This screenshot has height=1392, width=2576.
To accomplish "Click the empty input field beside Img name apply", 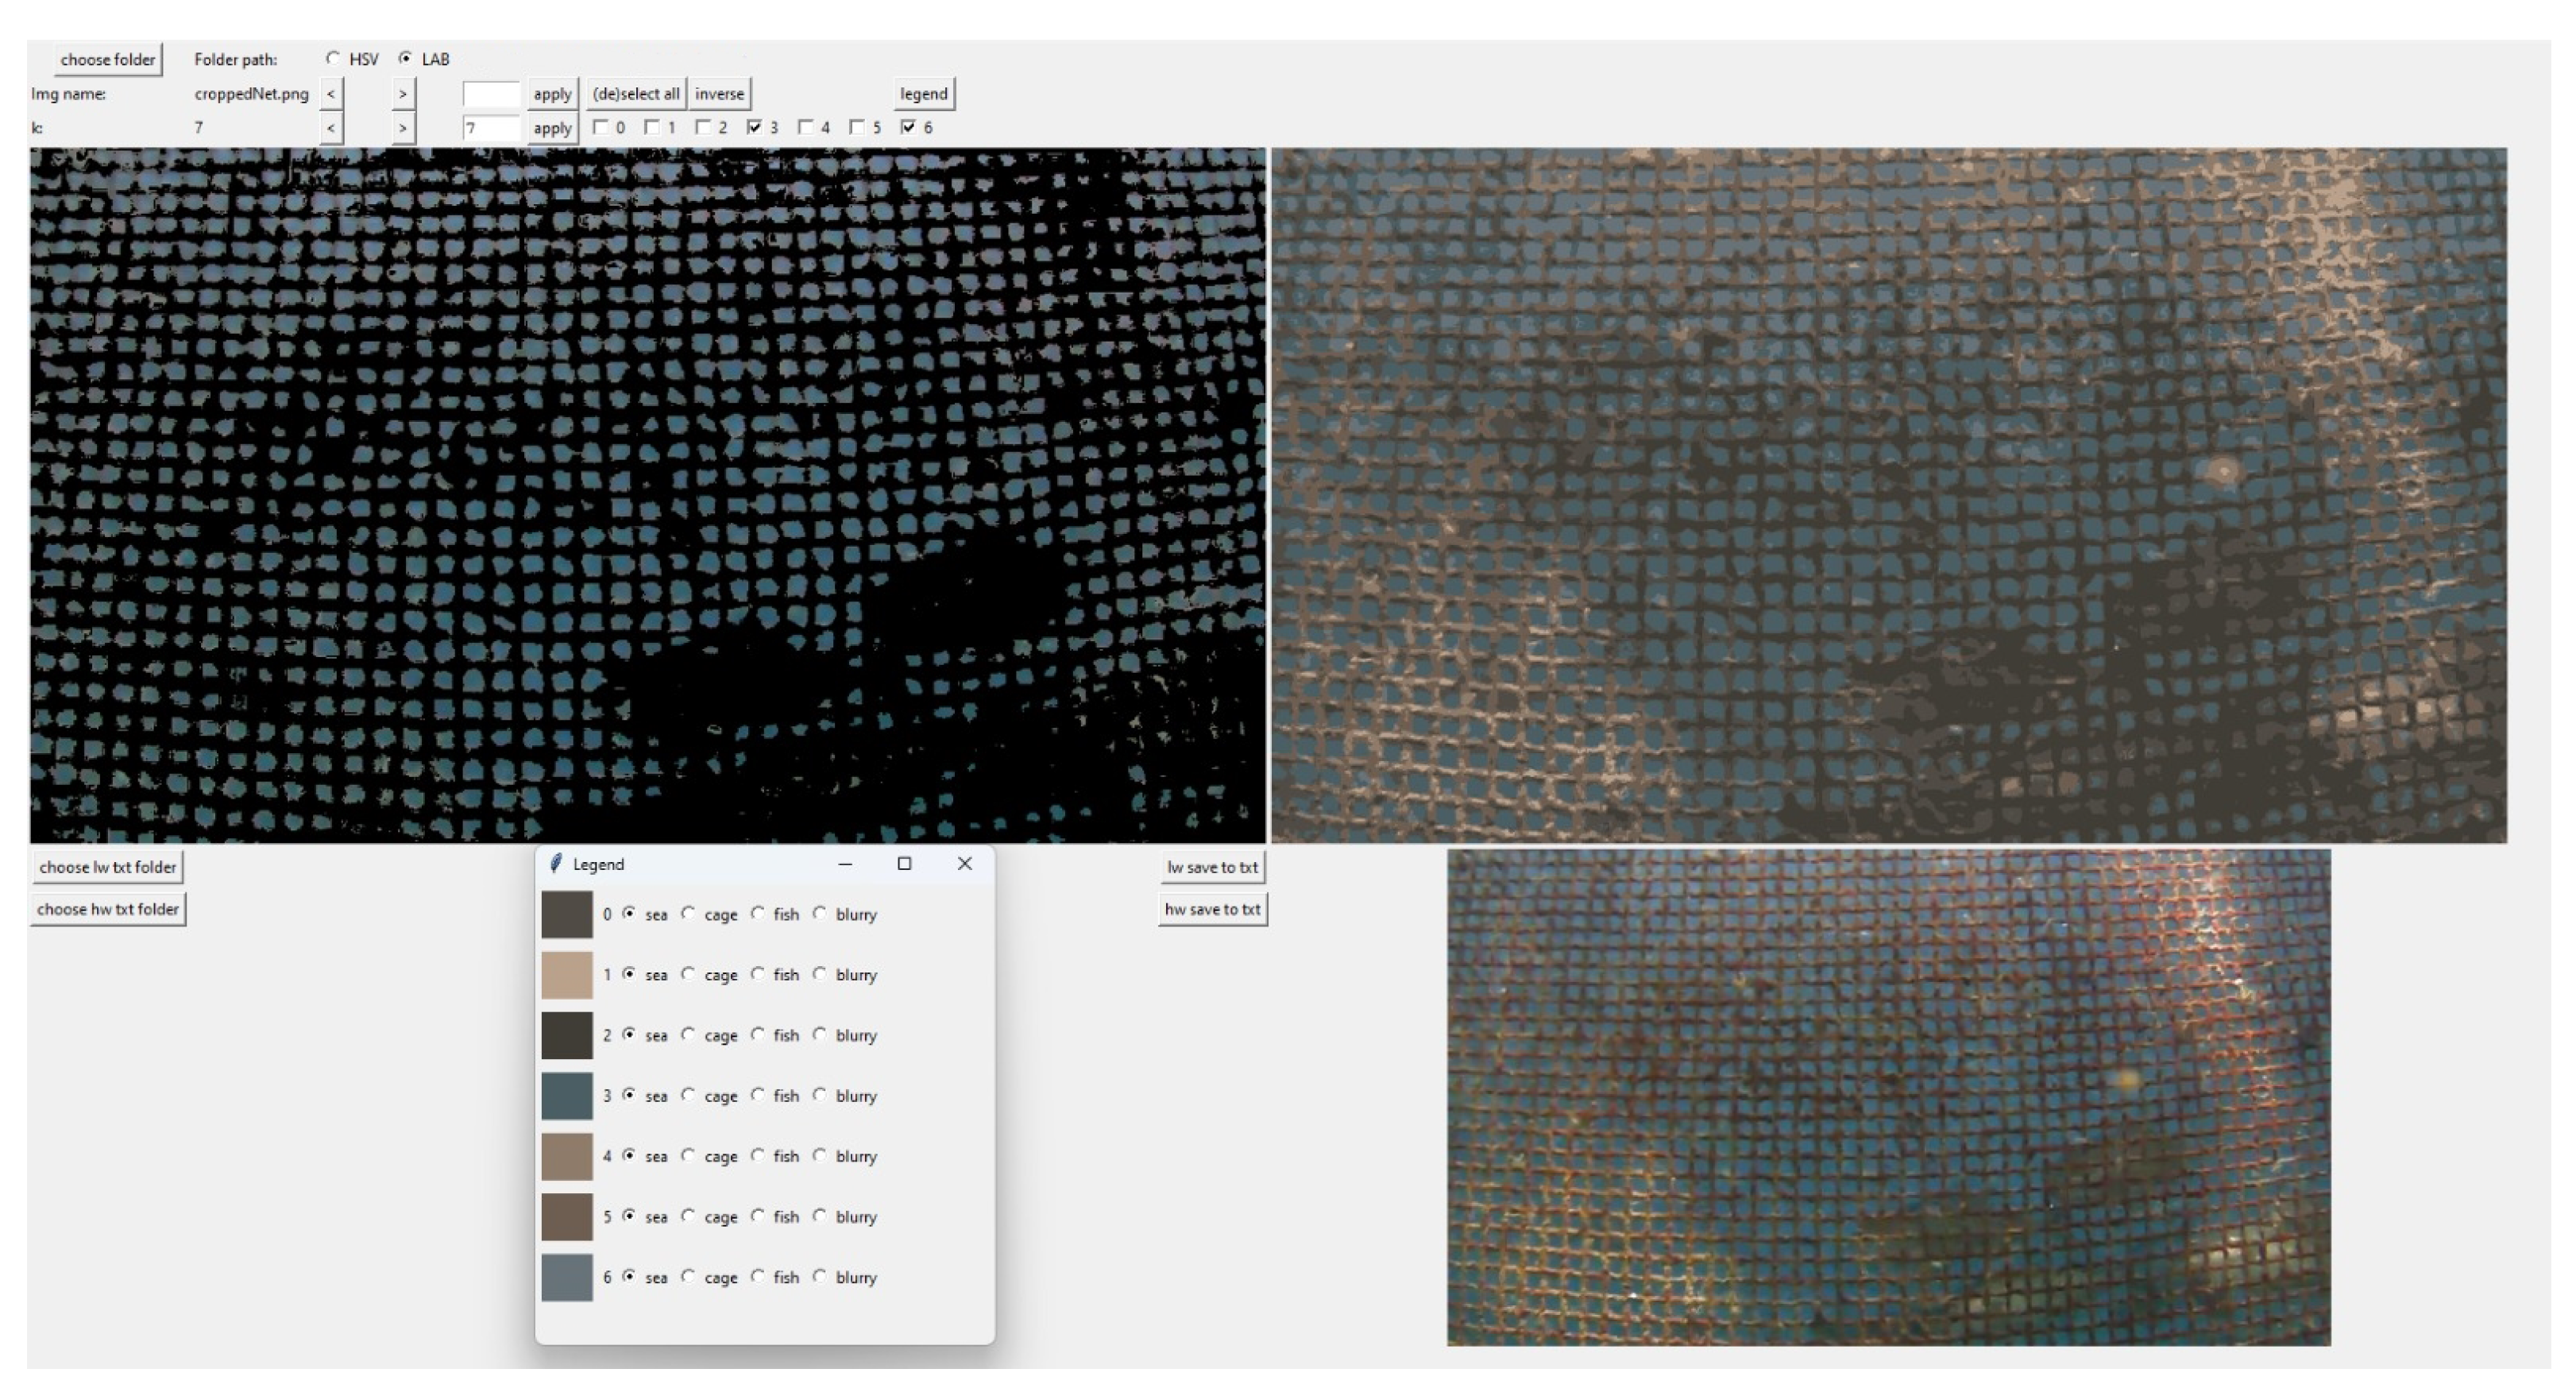I will 491,94.
